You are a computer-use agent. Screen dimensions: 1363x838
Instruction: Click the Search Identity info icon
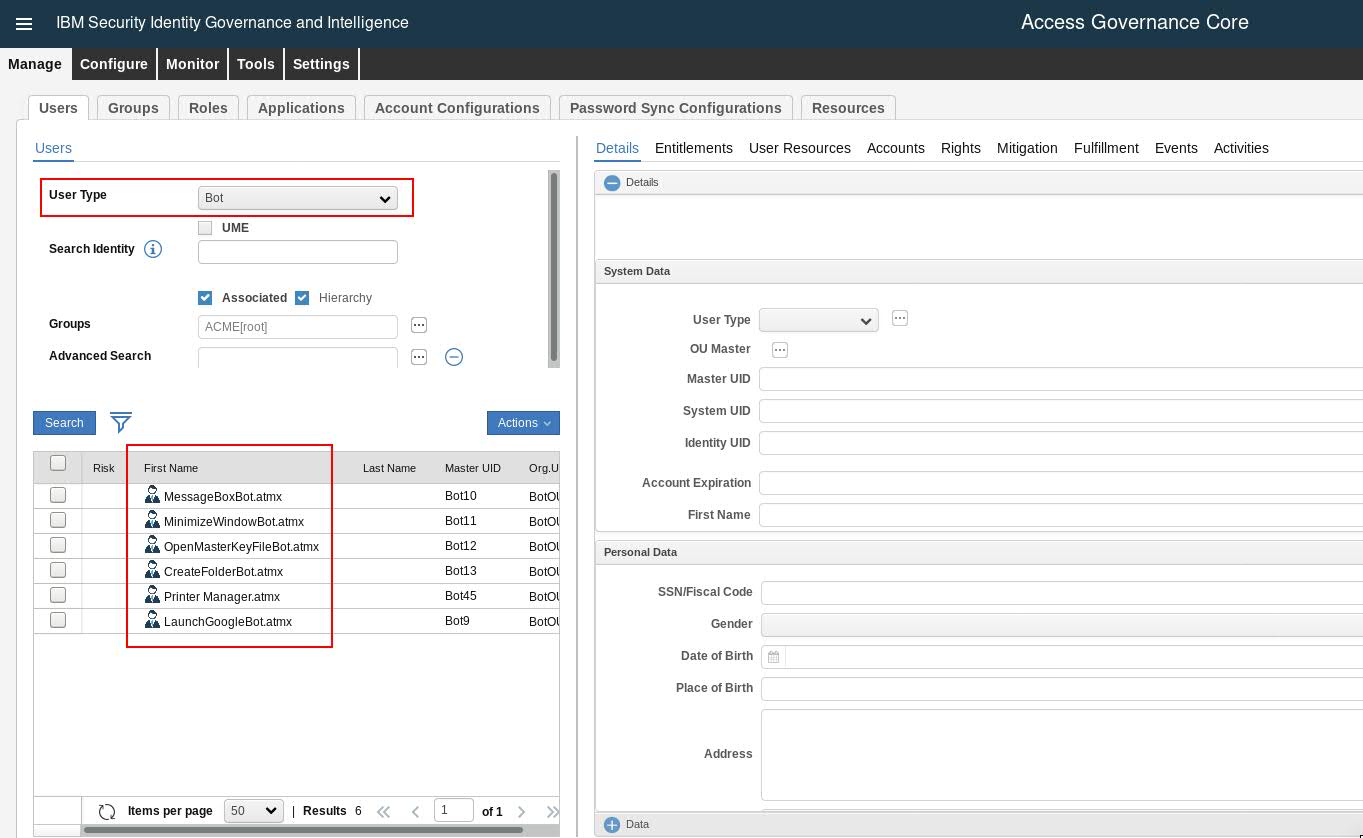153,249
